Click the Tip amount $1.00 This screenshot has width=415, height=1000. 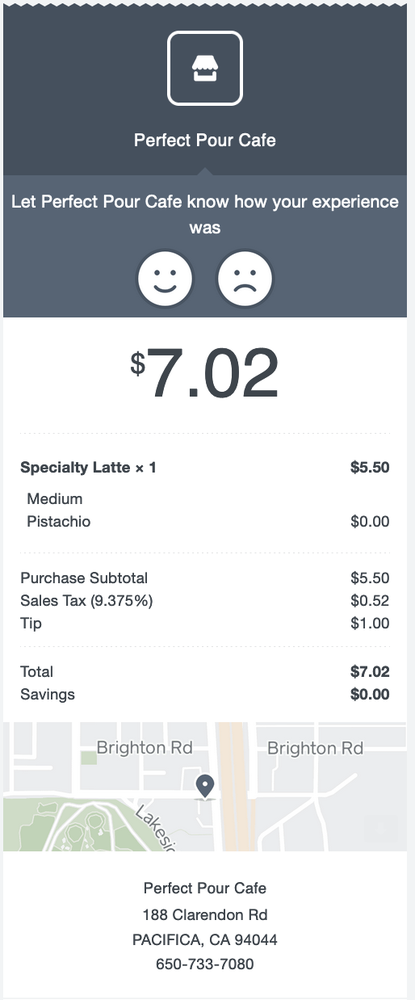pos(370,623)
